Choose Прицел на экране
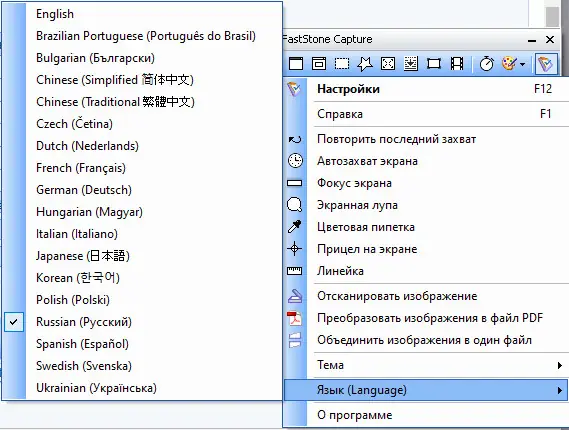This screenshot has height=430, width=569. [426, 249]
